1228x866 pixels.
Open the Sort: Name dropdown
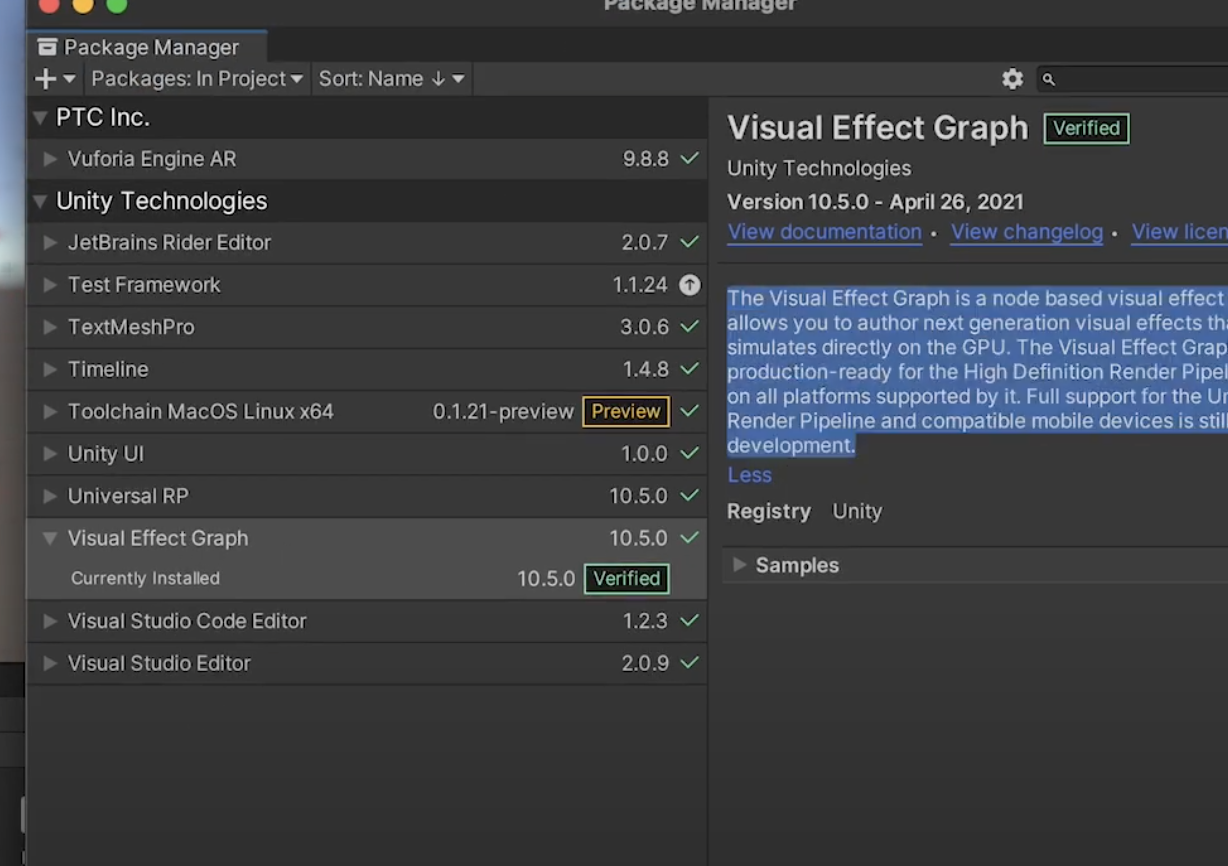pos(391,79)
